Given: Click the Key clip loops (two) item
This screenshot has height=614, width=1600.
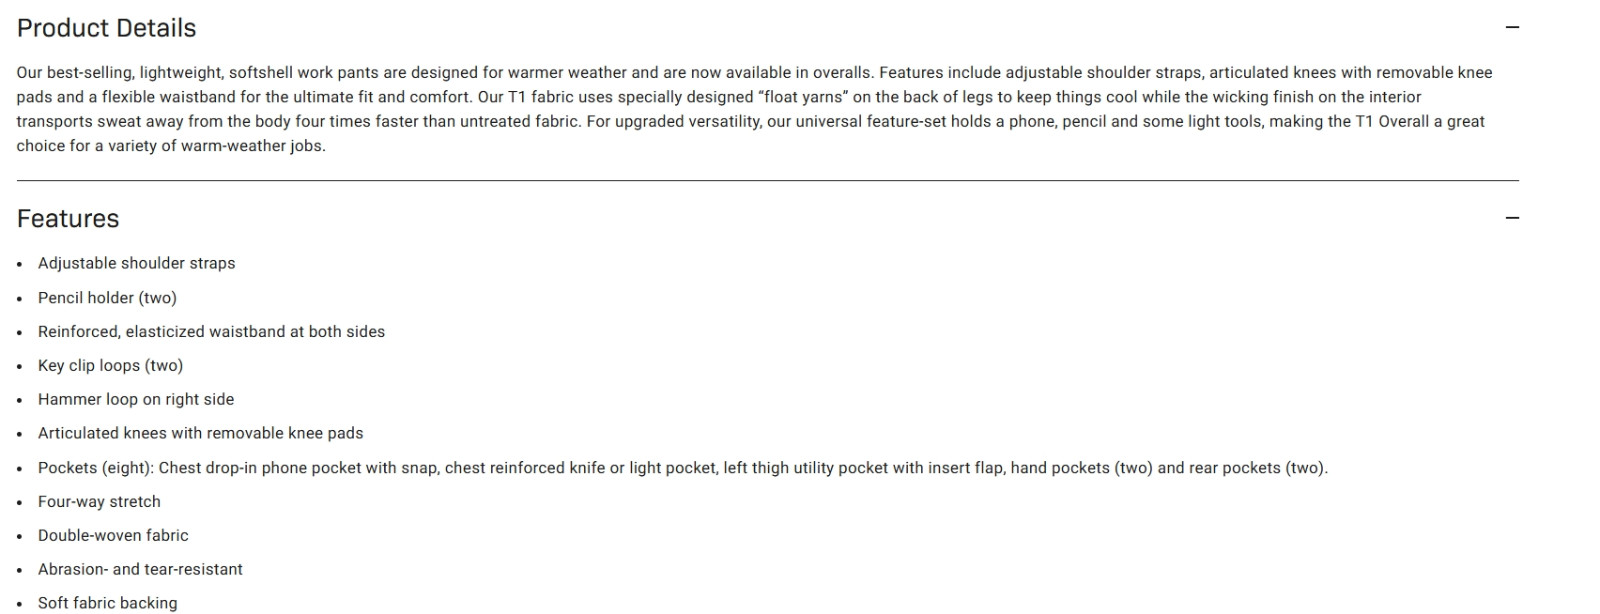Looking at the screenshot, I should coord(111,366).
